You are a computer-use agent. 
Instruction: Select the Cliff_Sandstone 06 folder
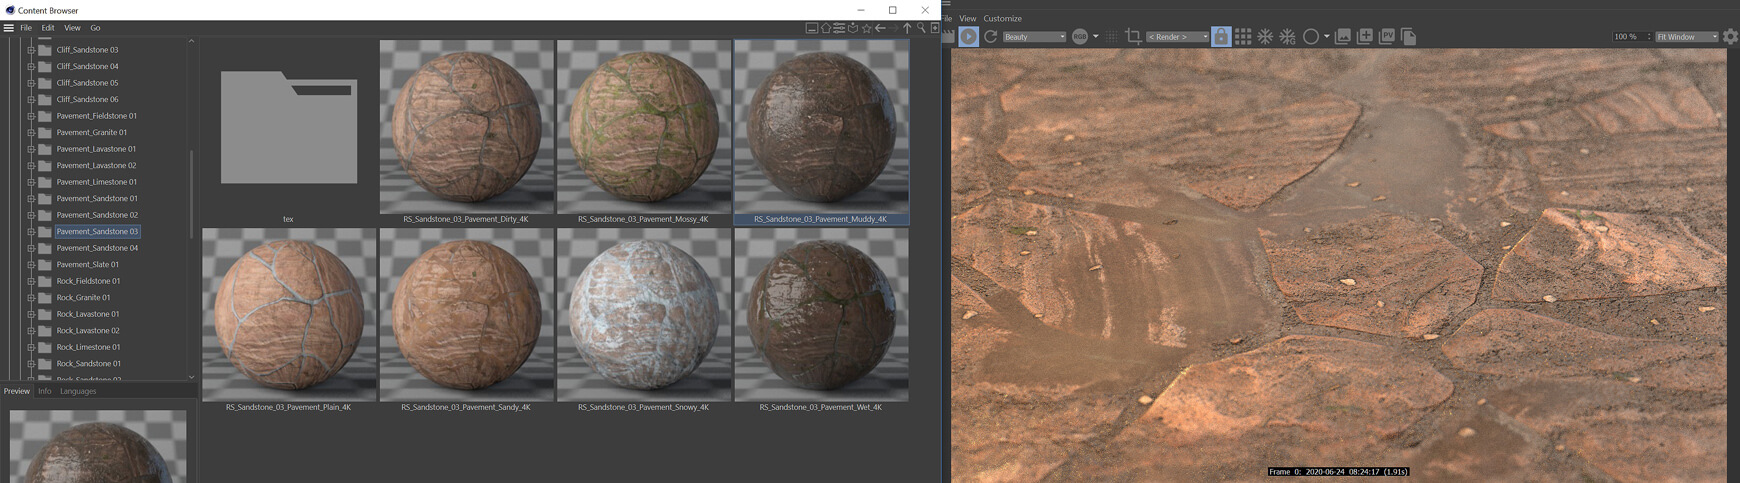click(87, 99)
